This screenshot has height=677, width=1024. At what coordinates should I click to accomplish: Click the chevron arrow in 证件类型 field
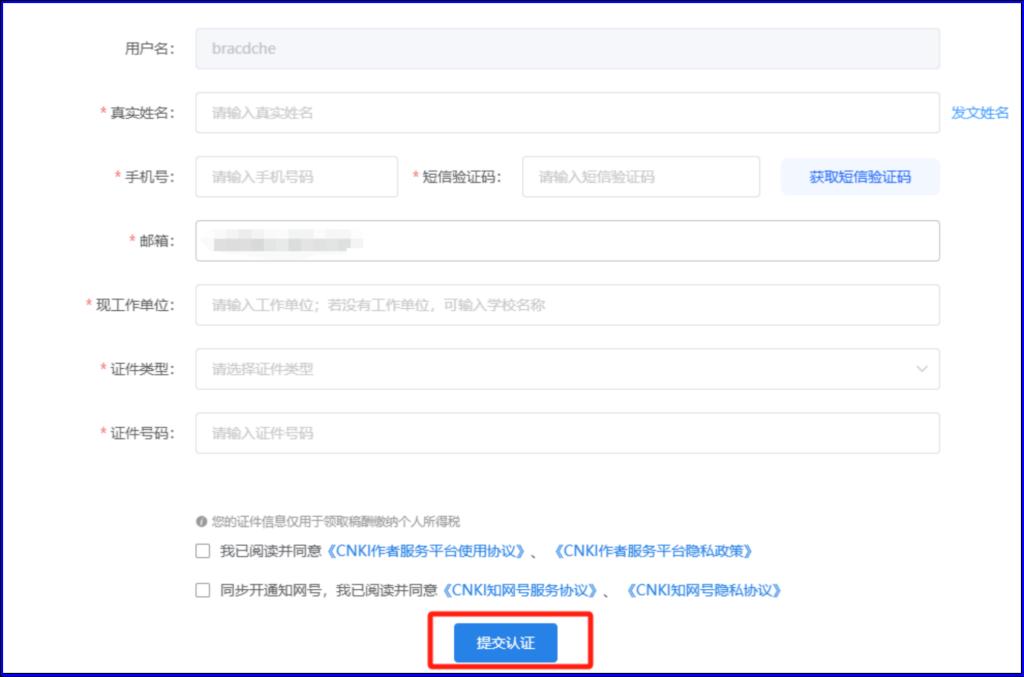921,369
